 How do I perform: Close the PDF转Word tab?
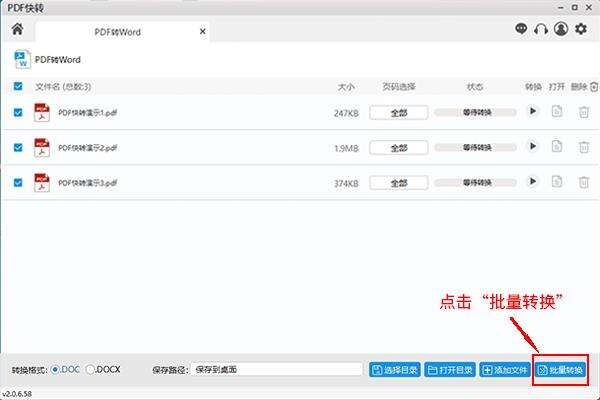click(203, 32)
